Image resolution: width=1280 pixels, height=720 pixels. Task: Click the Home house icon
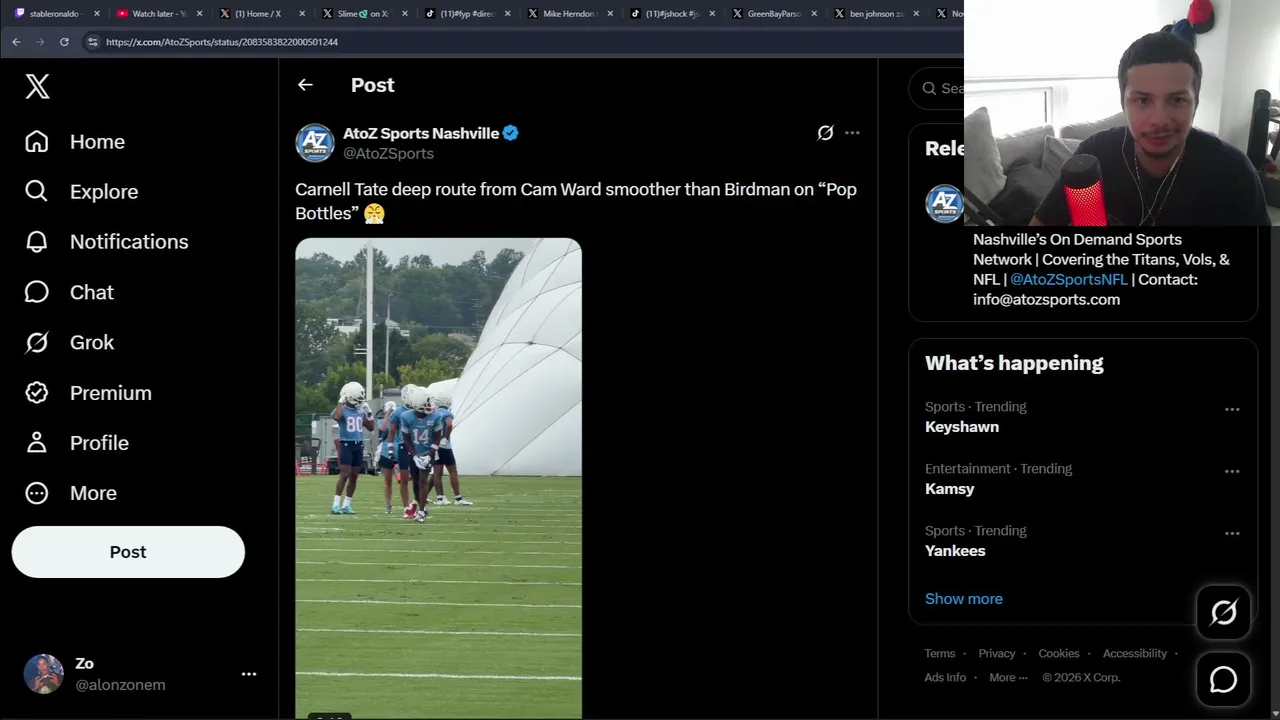tap(37, 142)
